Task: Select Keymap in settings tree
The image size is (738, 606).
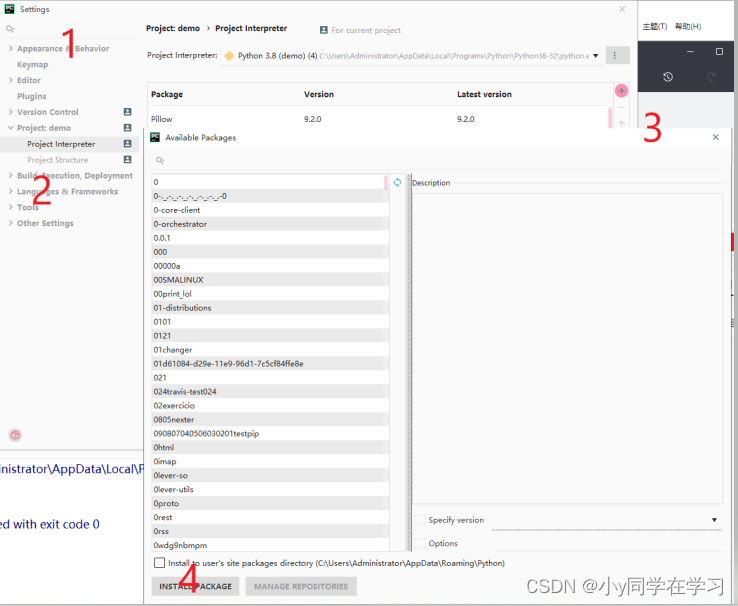Action: pyautogui.click(x=32, y=64)
